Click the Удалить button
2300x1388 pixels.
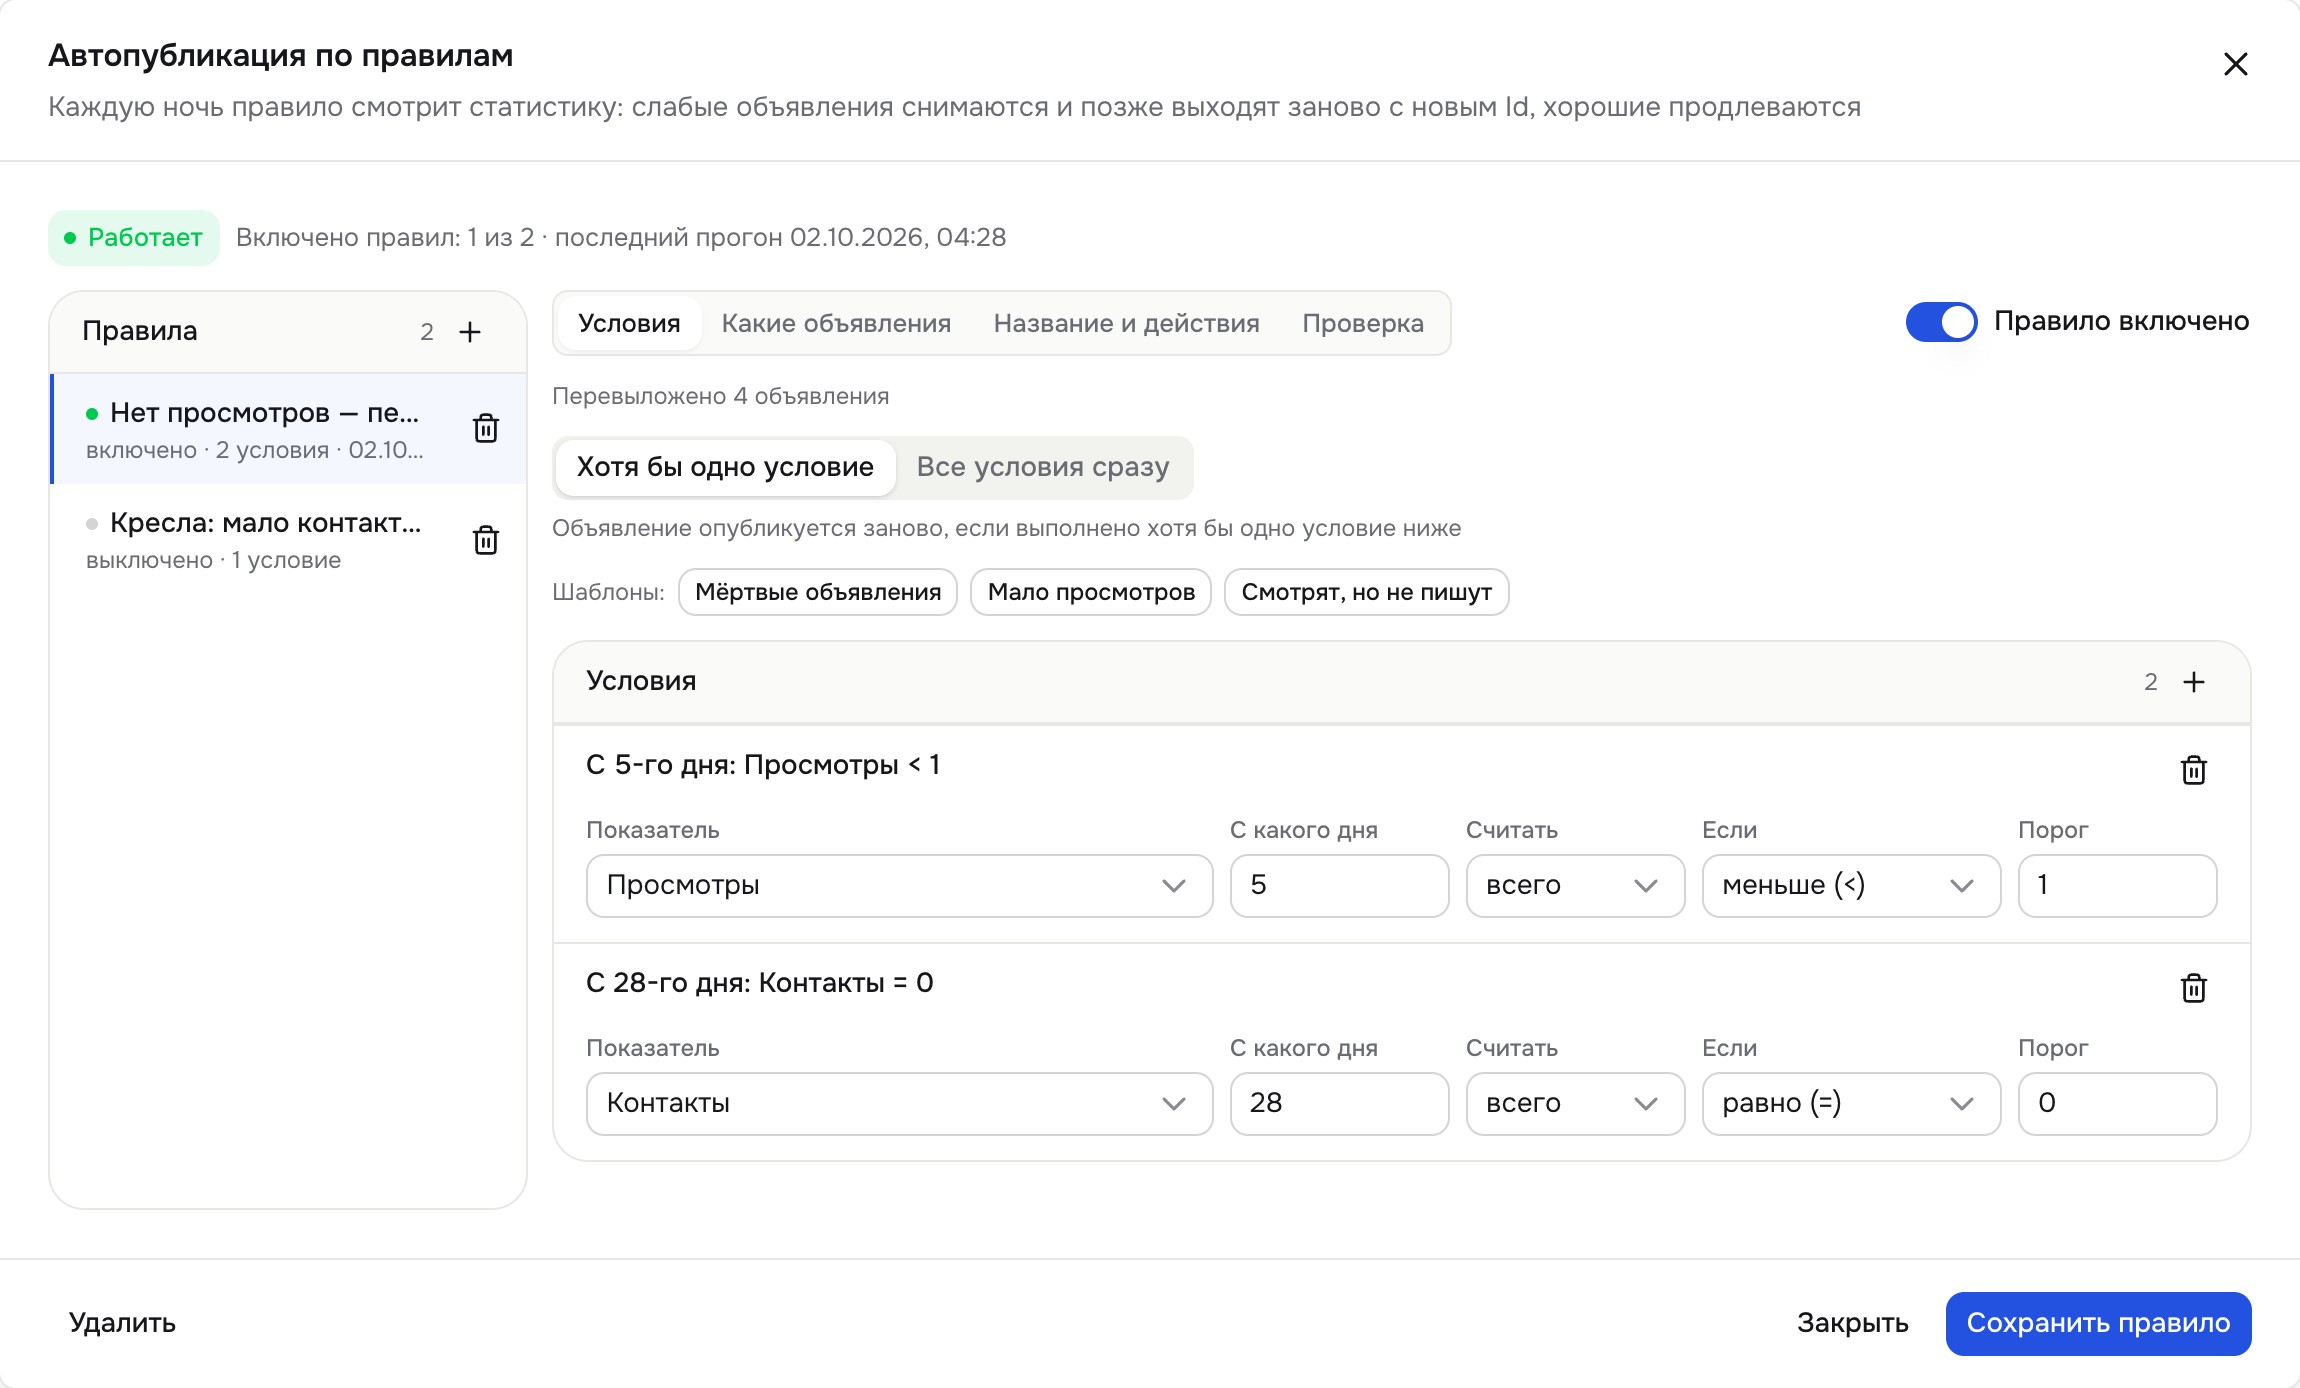[x=122, y=1323]
